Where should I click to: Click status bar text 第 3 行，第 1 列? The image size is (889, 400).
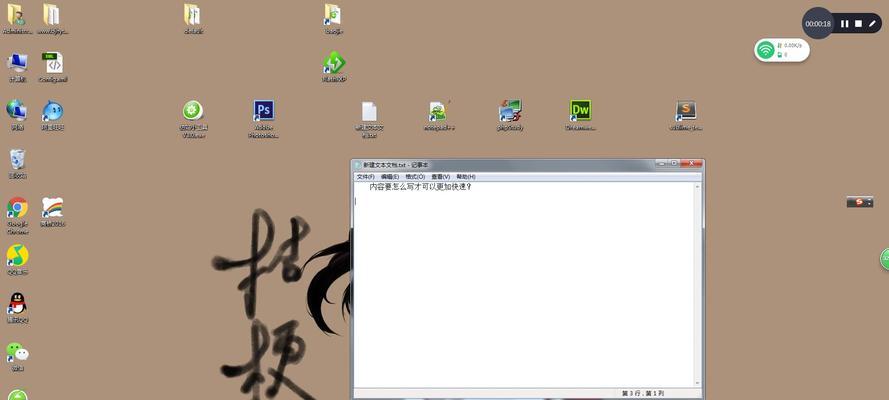[x=642, y=393]
